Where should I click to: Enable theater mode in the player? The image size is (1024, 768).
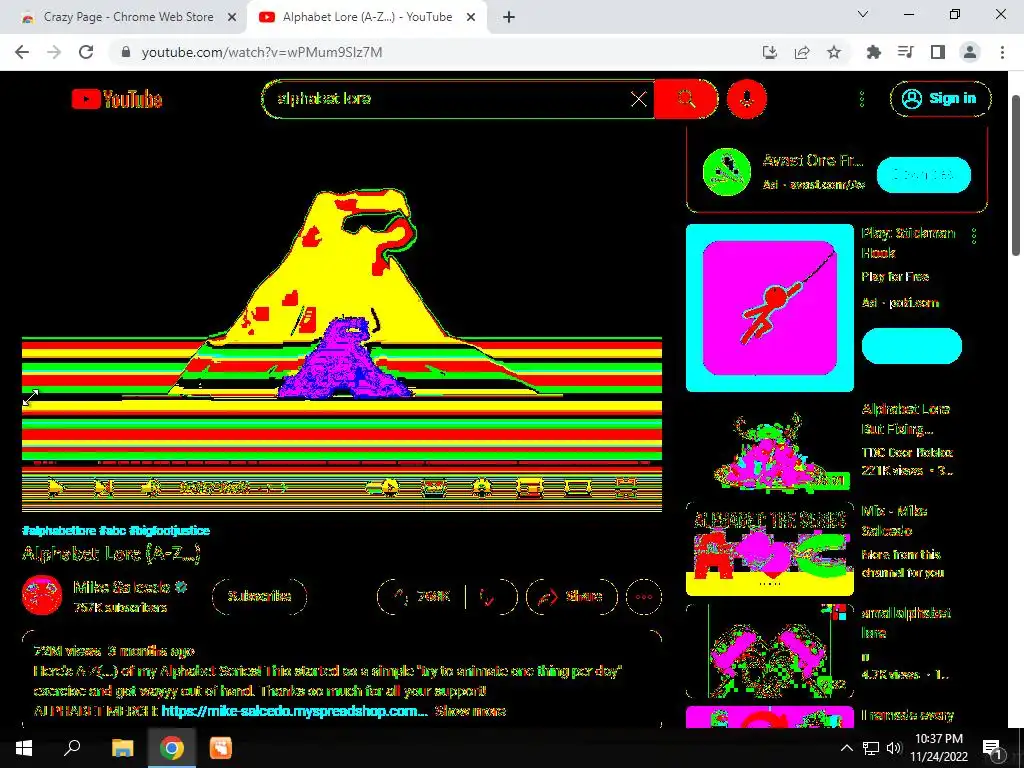(x=578, y=487)
